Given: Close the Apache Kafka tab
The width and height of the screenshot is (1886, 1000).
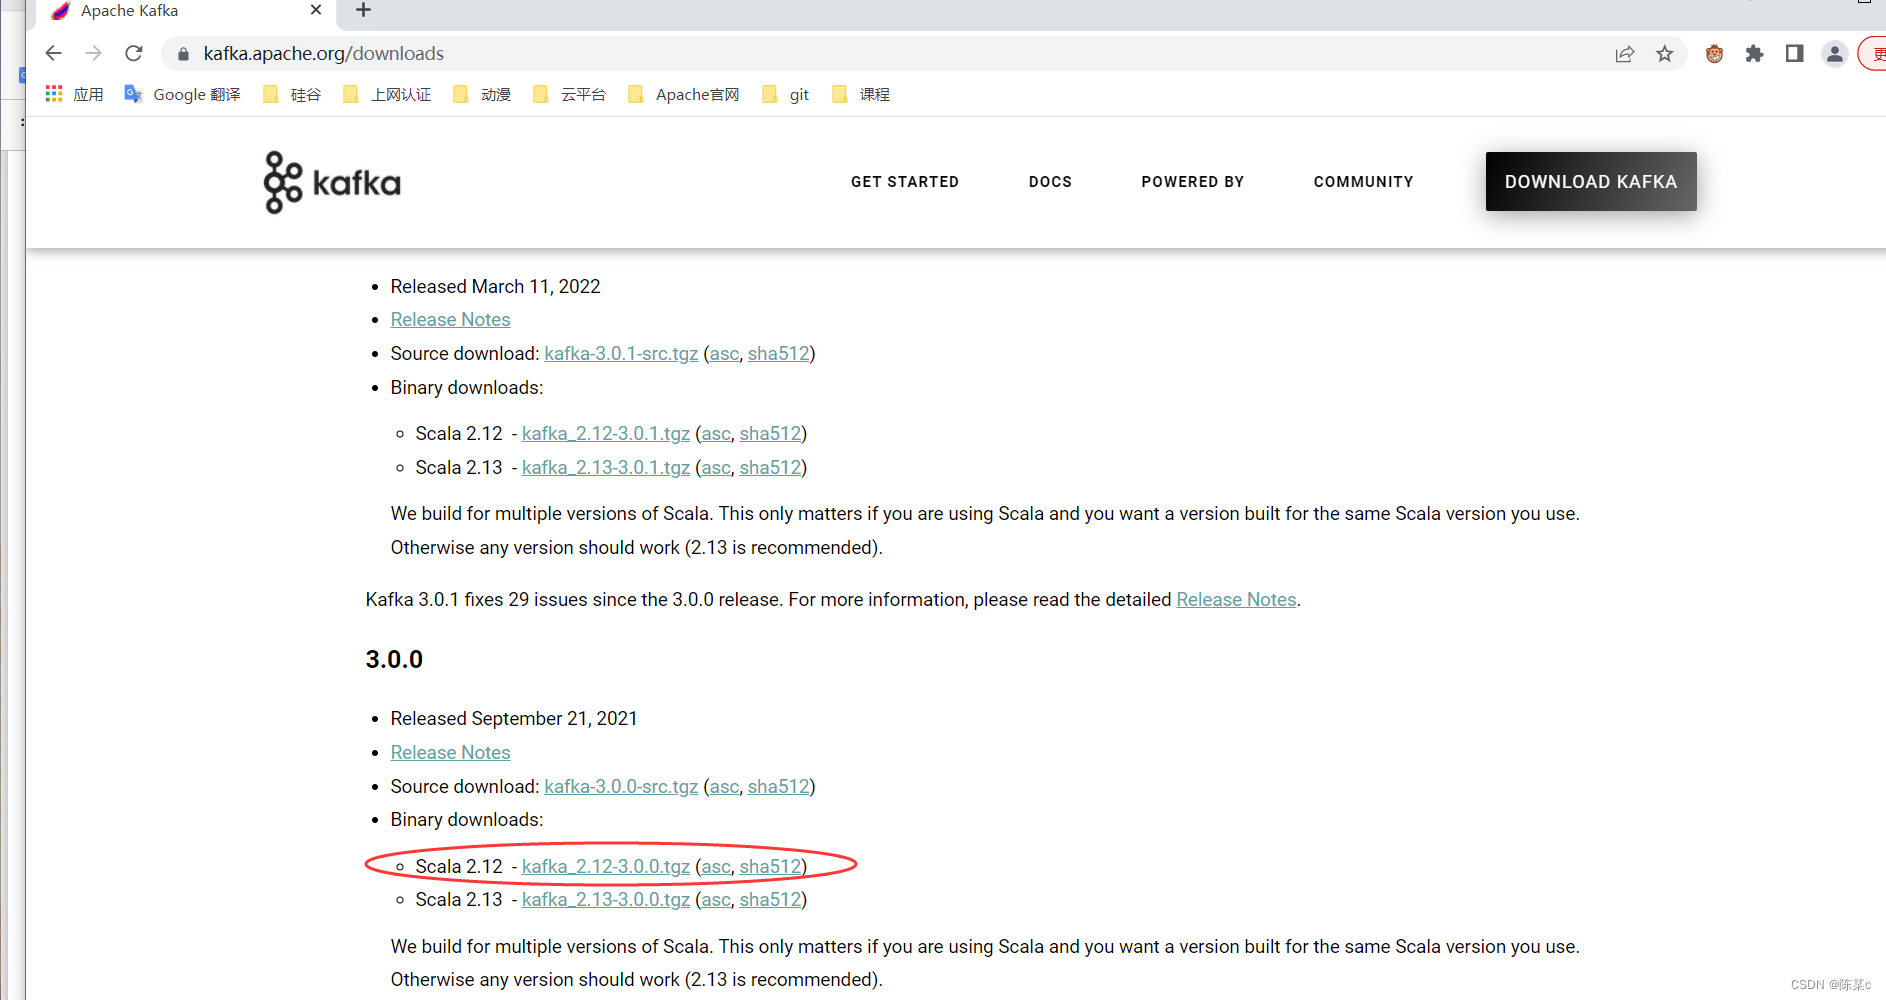Looking at the screenshot, I should click(316, 10).
